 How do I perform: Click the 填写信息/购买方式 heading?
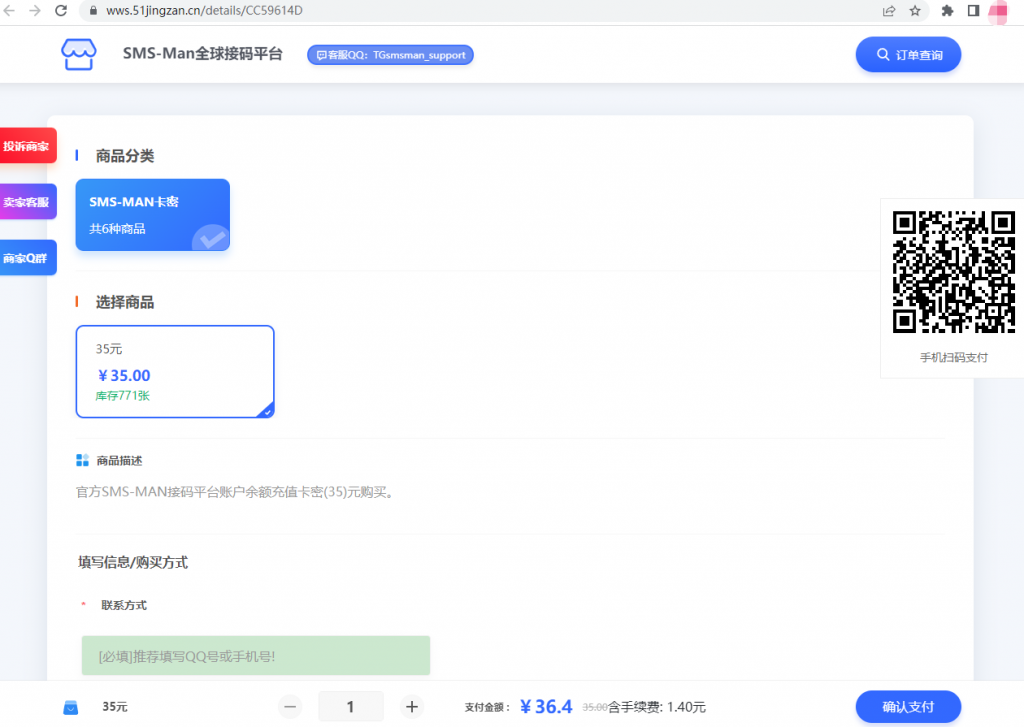tap(133, 562)
